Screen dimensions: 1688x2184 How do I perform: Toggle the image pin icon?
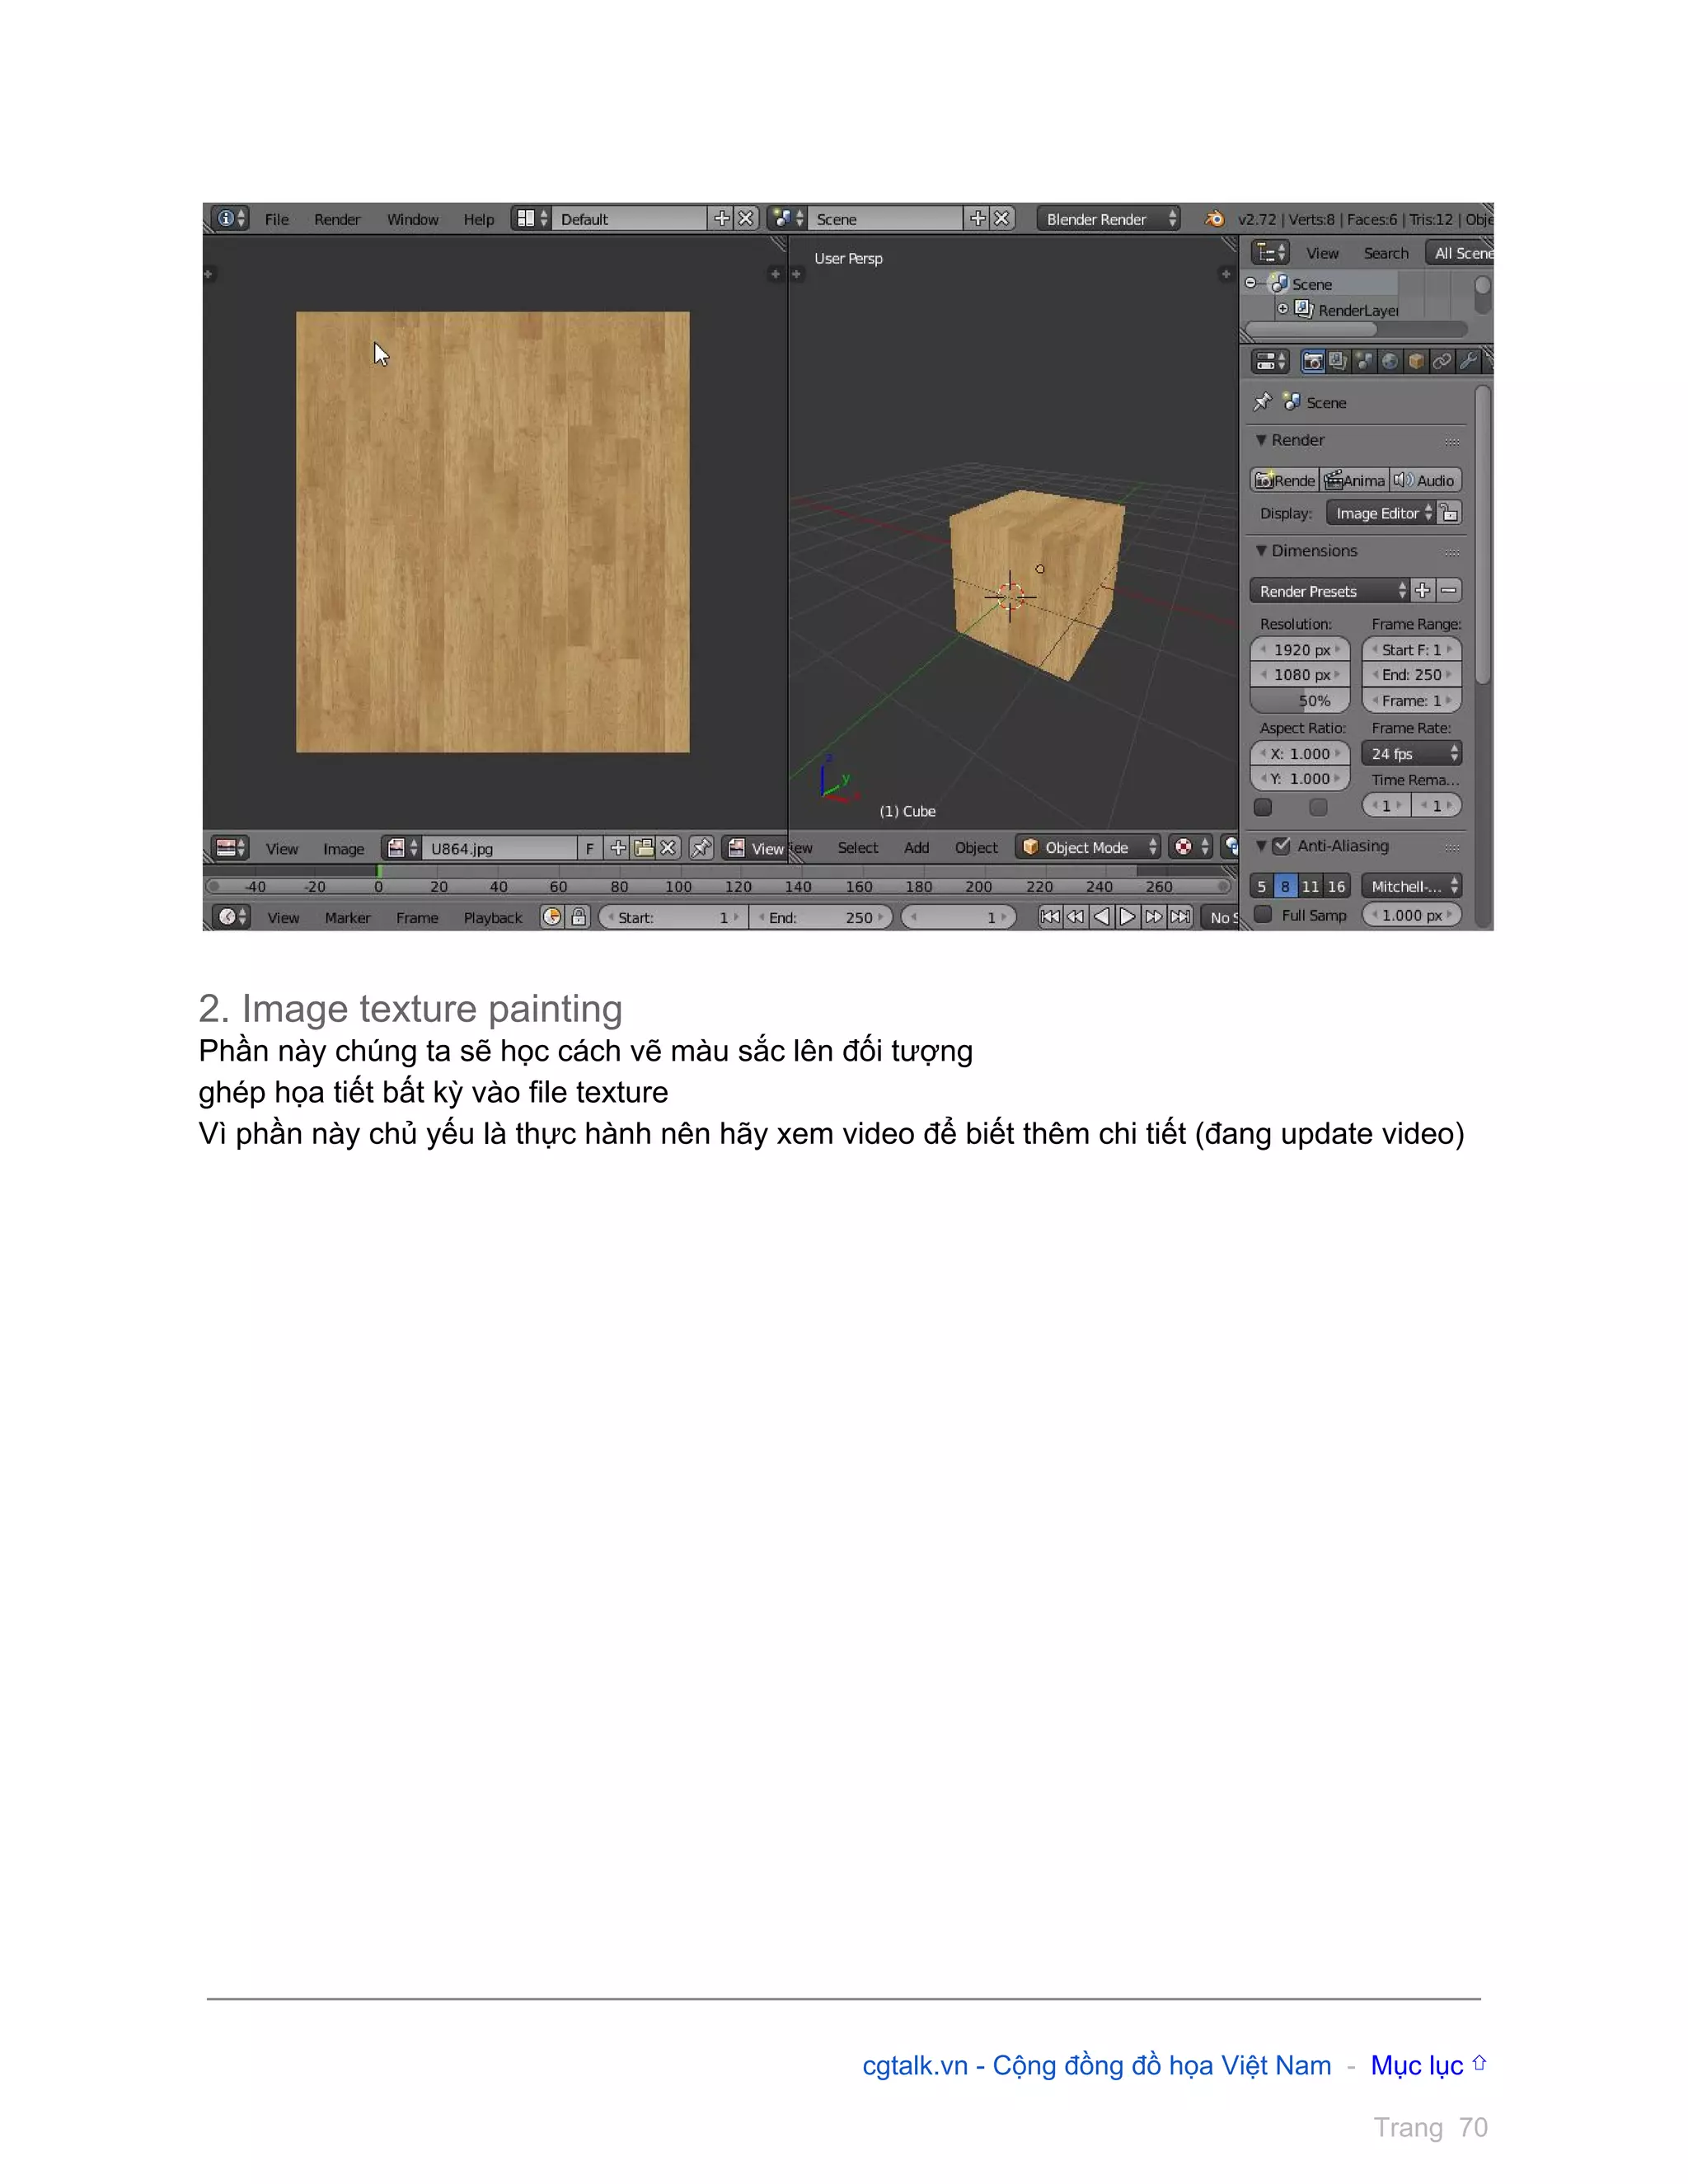coord(702,848)
